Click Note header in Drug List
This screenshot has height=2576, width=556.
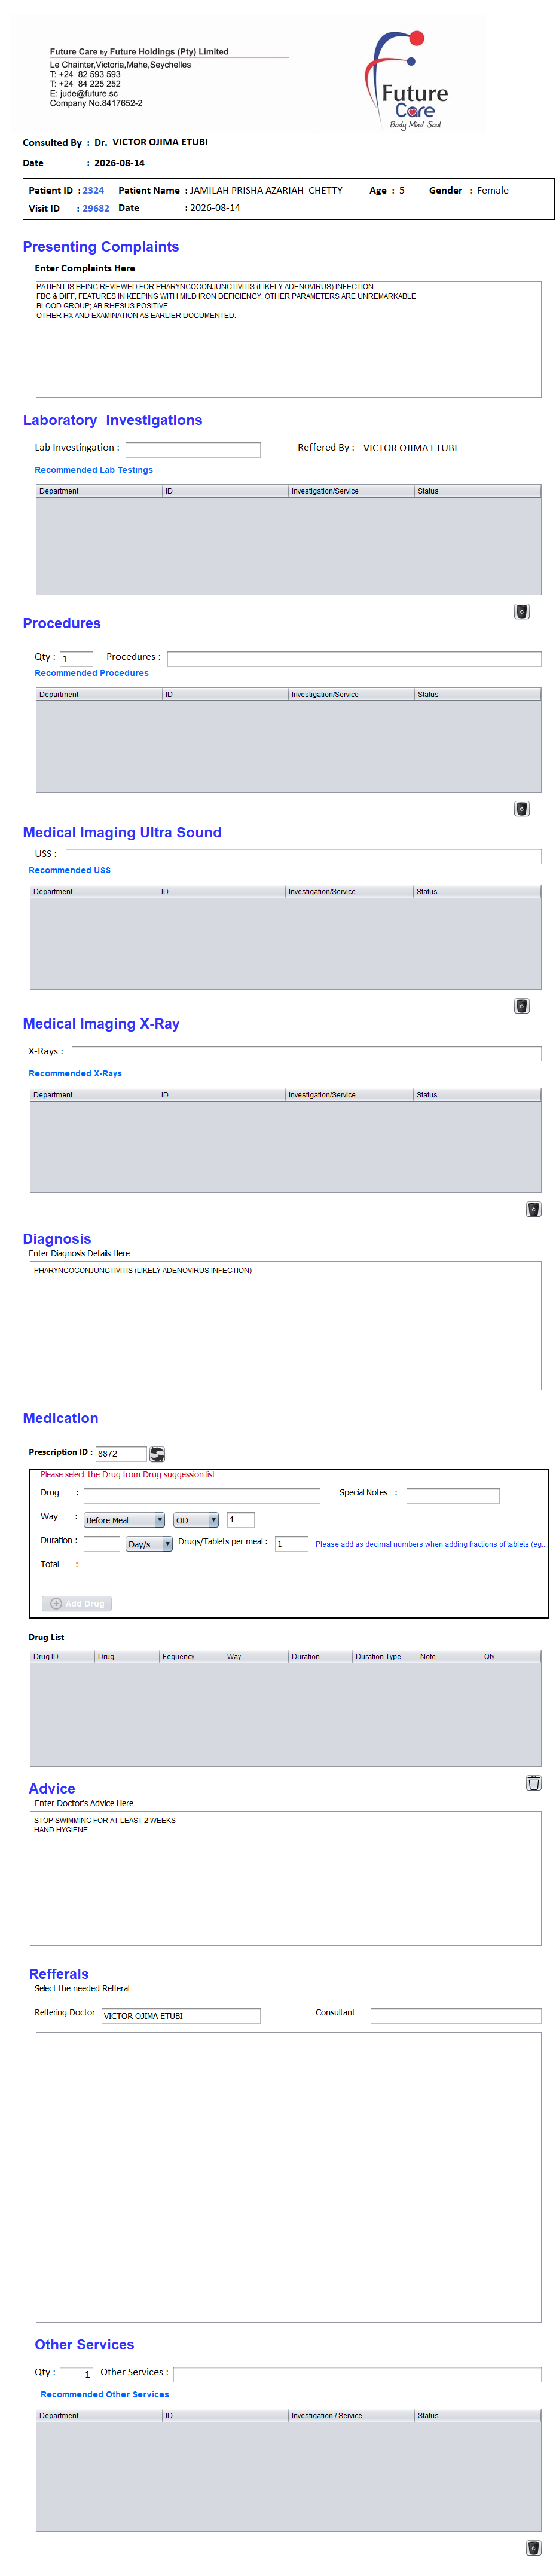(x=448, y=1657)
